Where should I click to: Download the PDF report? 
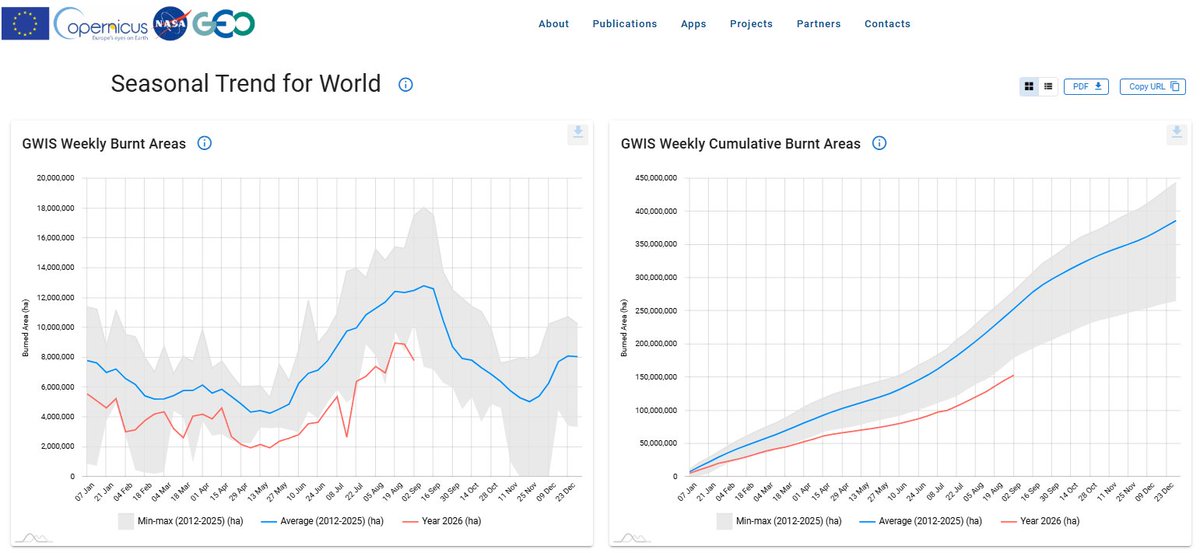click(x=1087, y=87)
